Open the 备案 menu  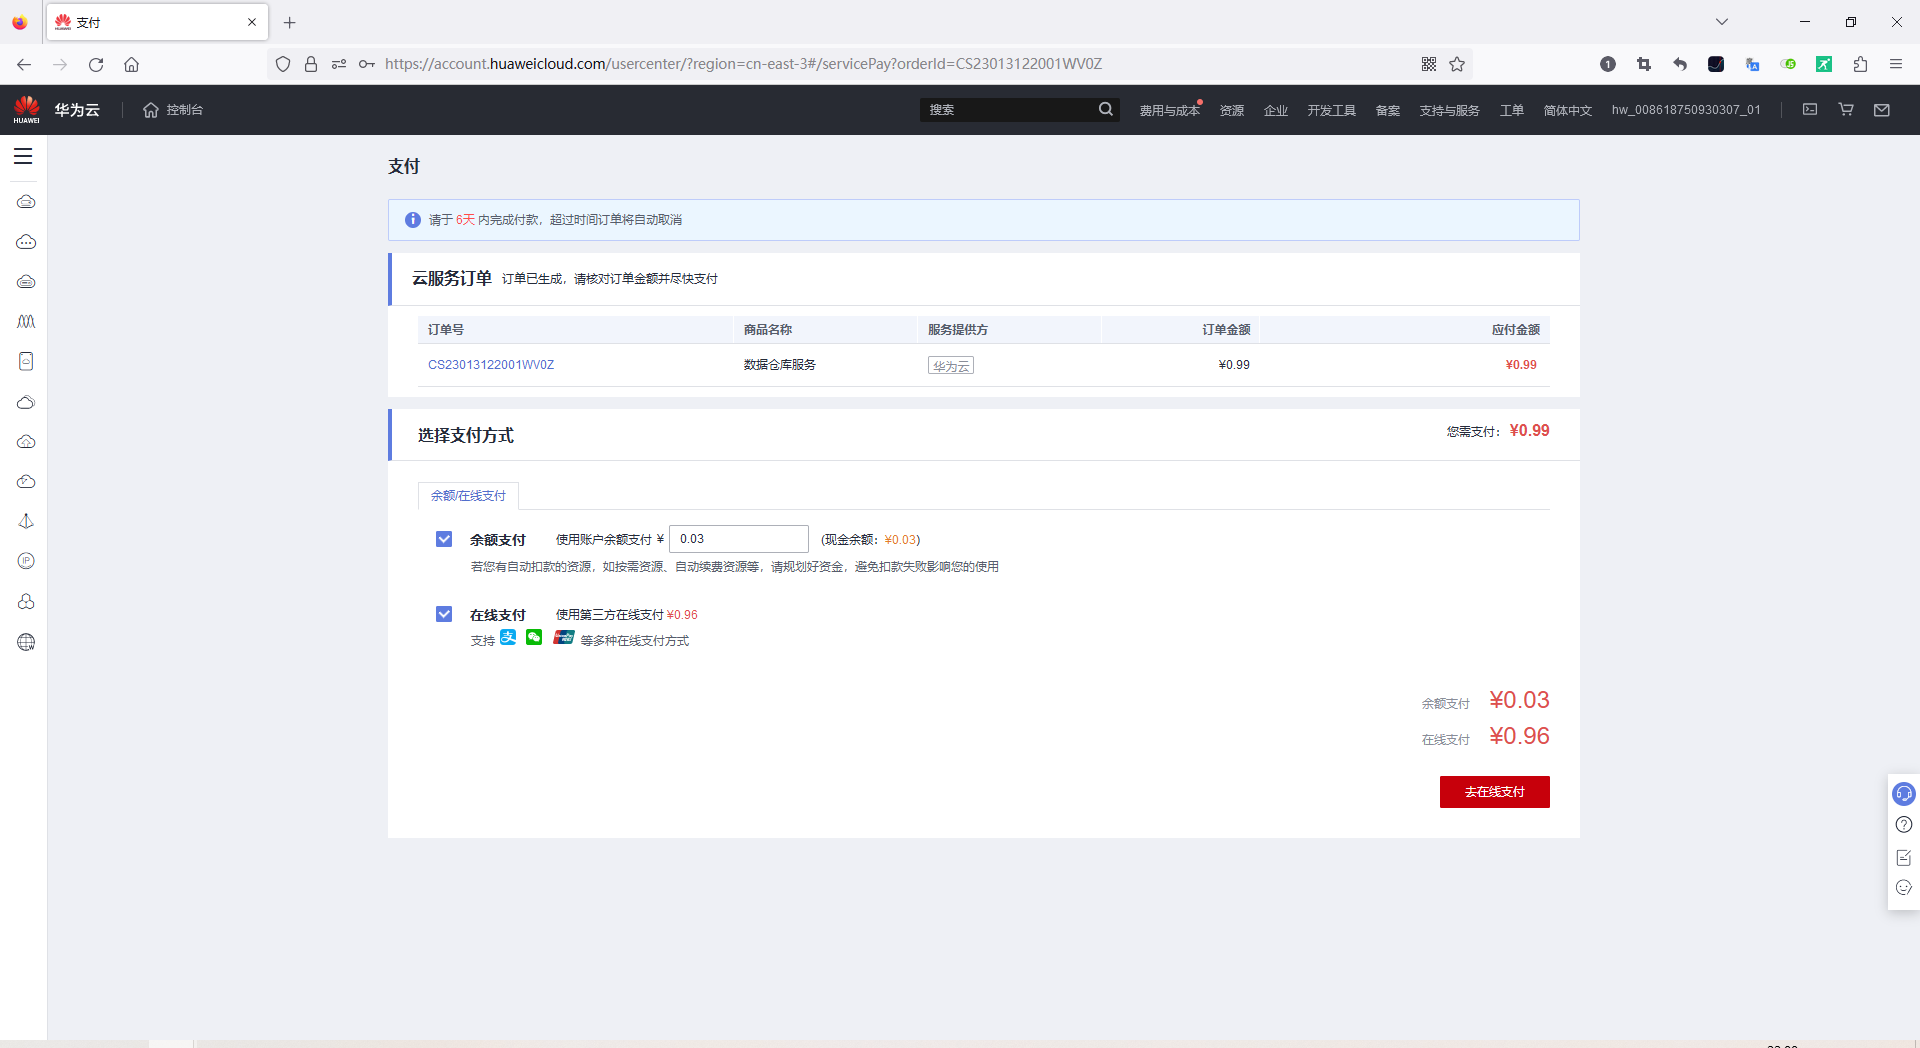[x=1388, y=110]
